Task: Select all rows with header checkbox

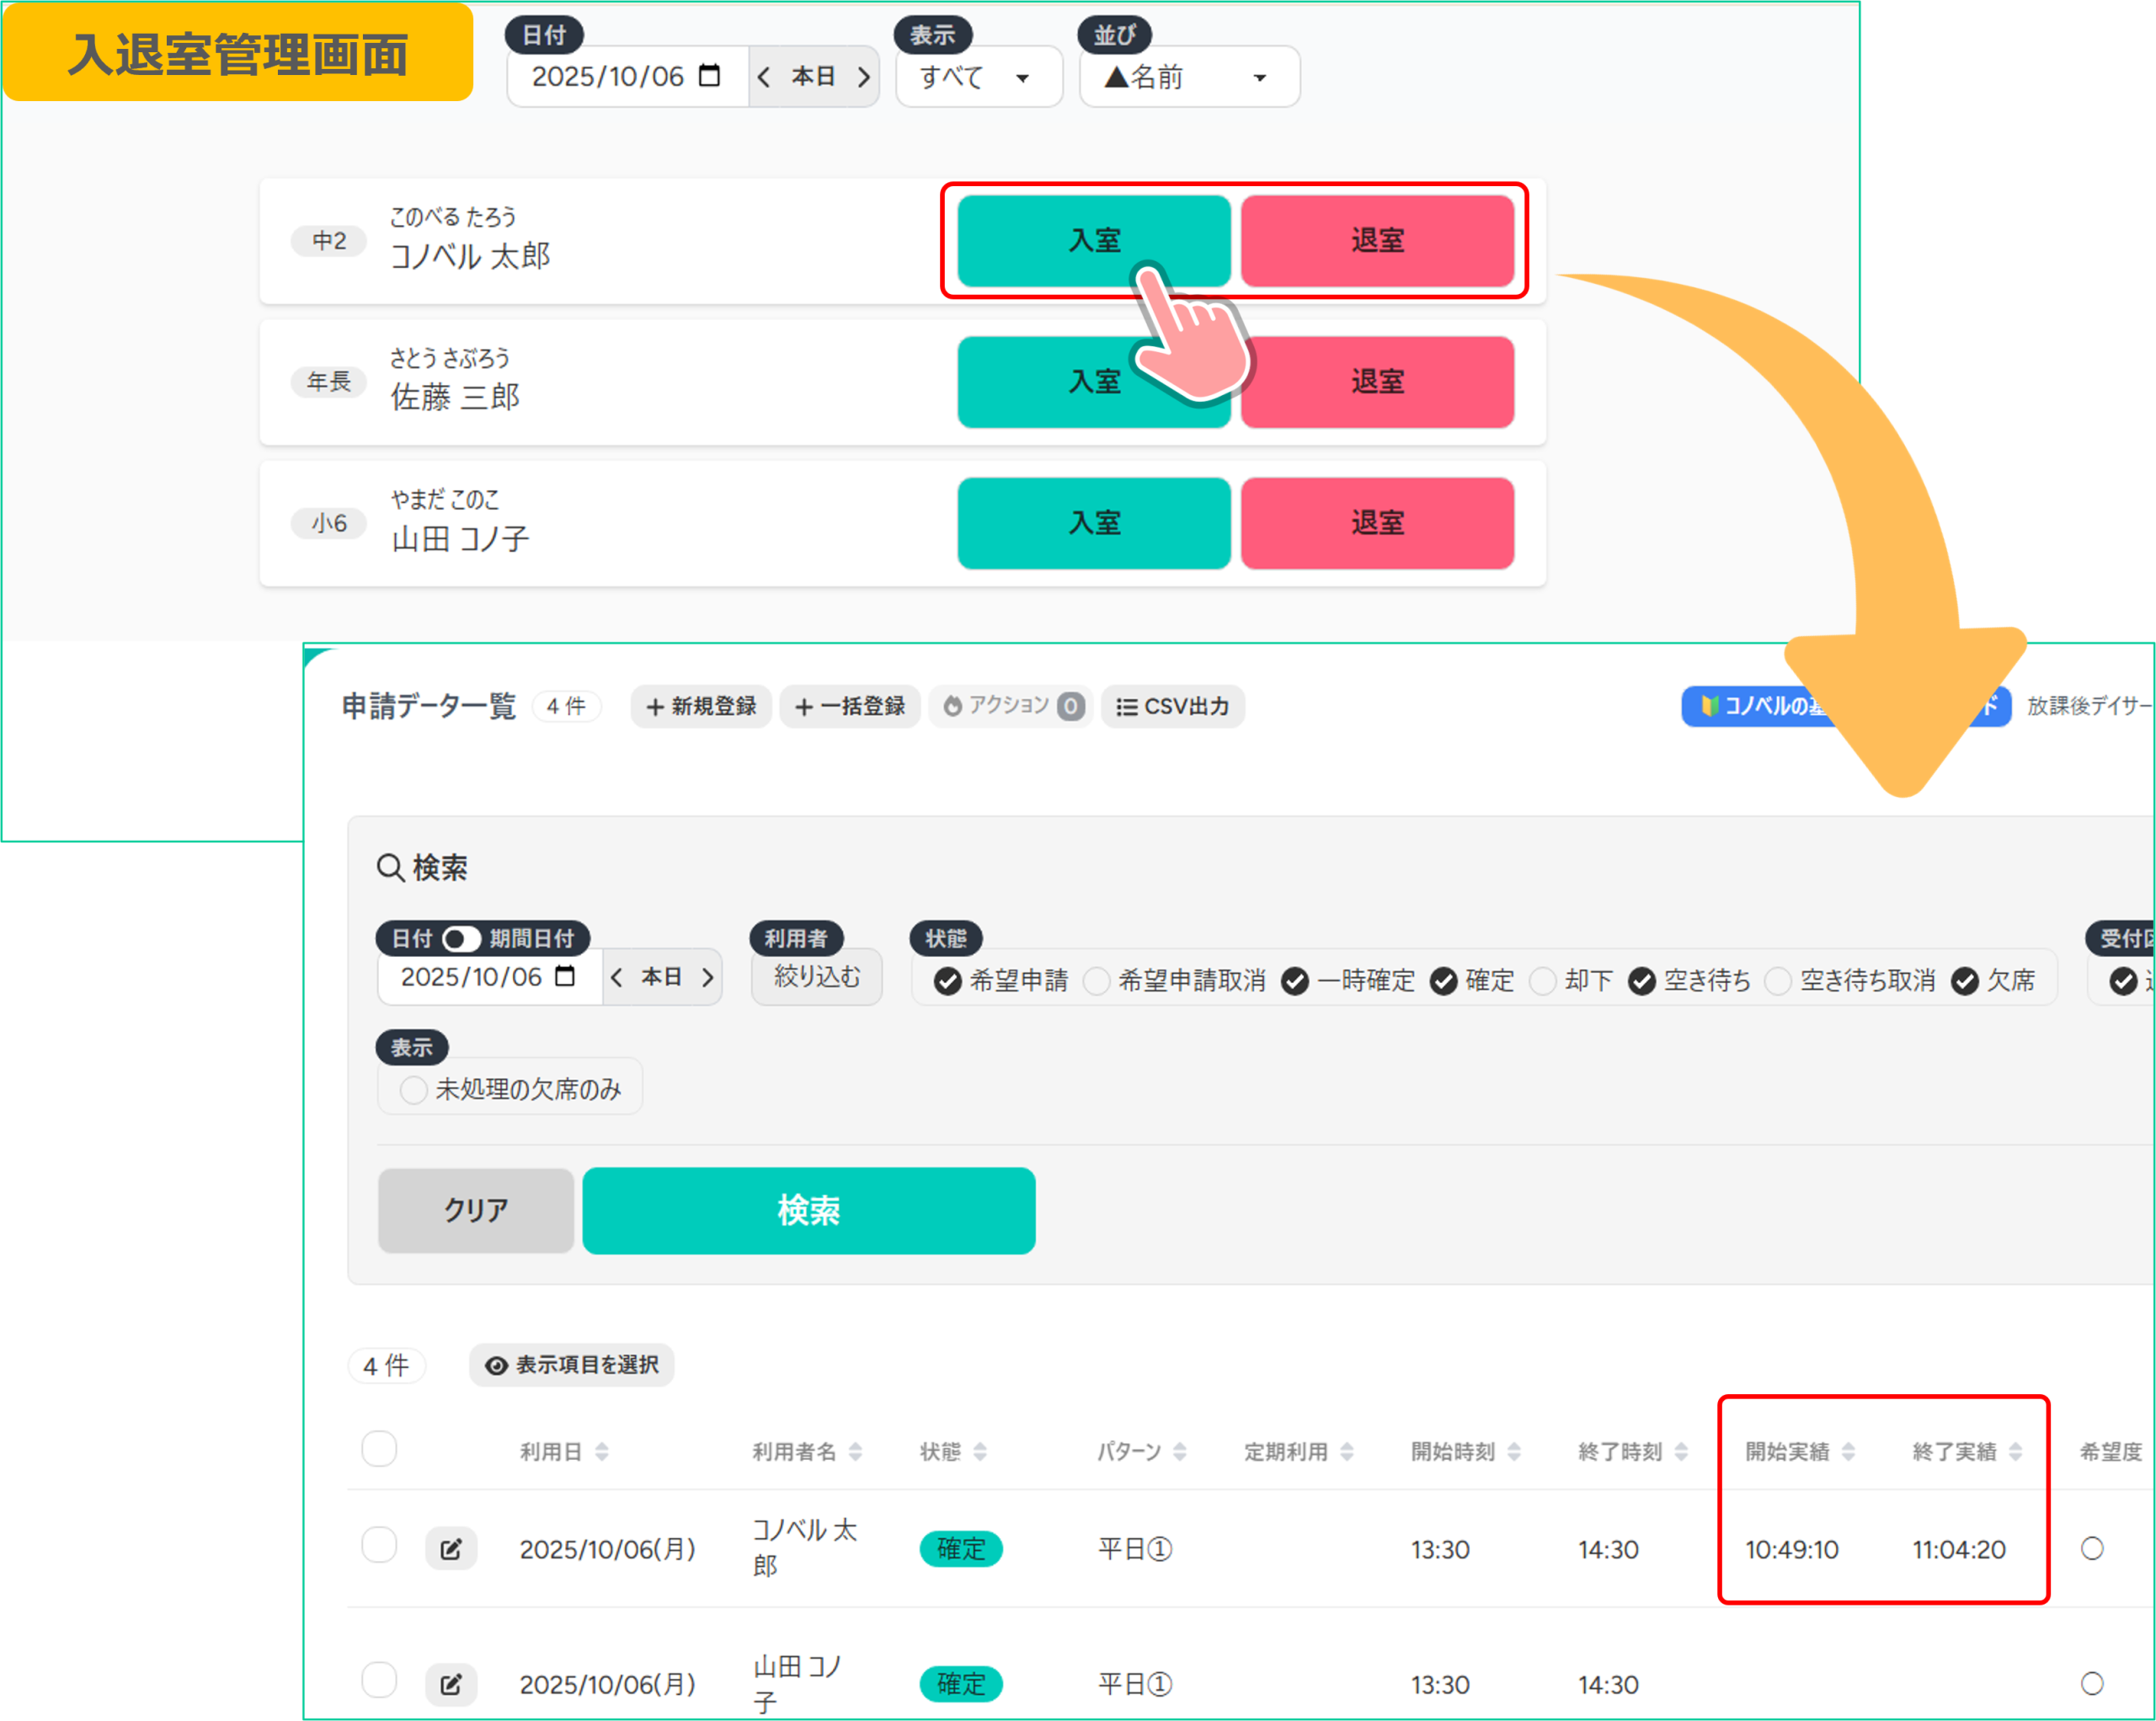Action: (379, 1448)
